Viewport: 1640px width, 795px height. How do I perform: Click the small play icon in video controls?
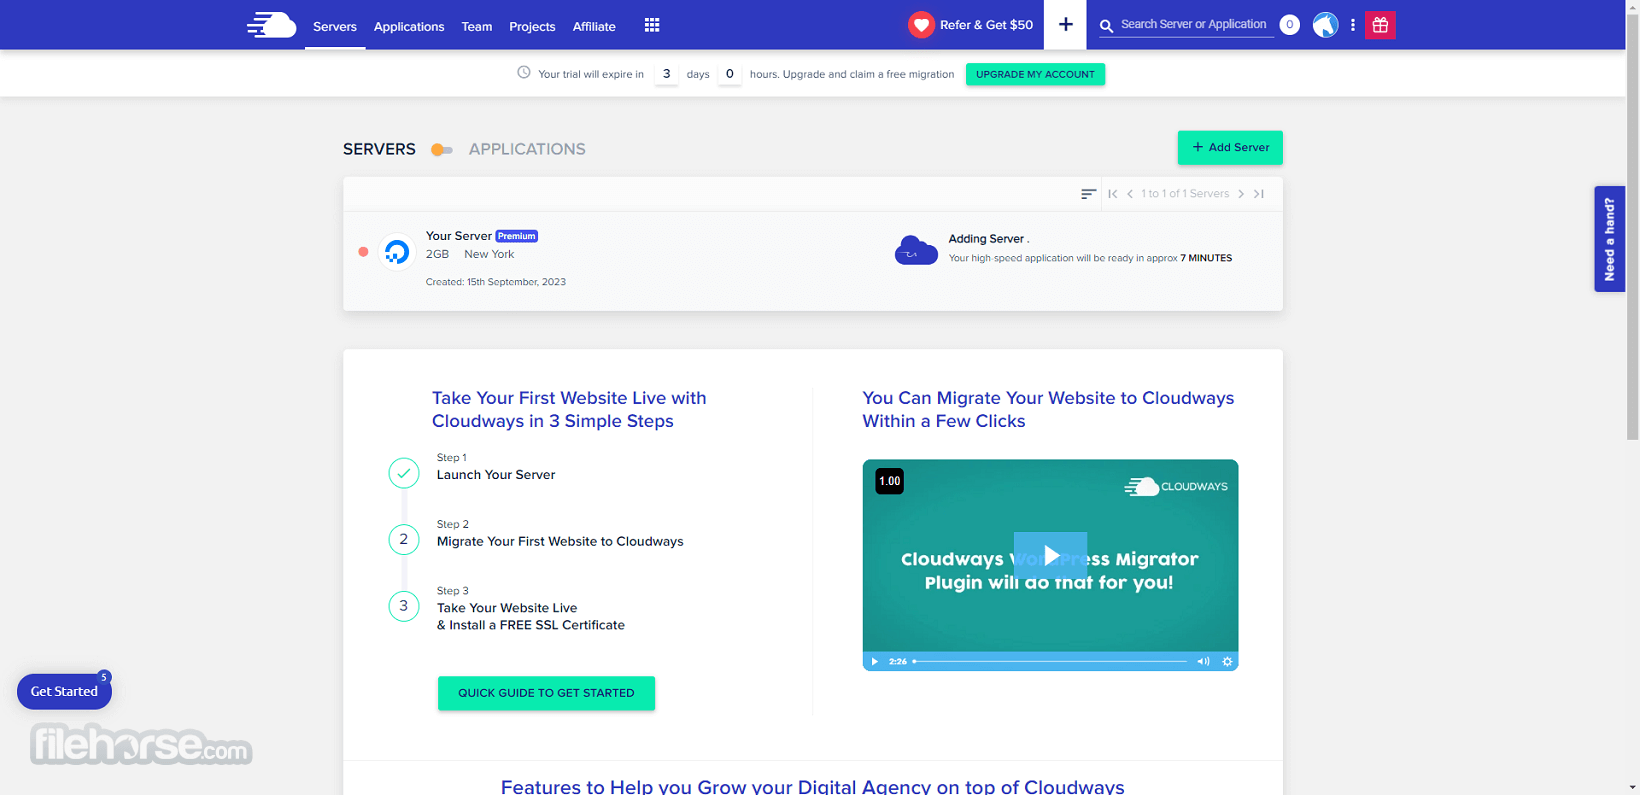[874, 661]
